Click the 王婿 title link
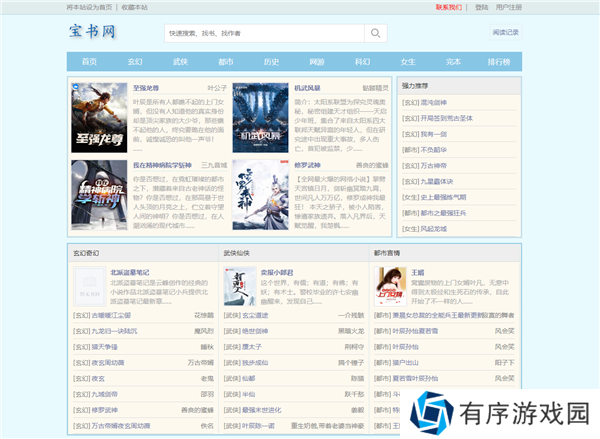The image size is (600, 439). point(417,273)
